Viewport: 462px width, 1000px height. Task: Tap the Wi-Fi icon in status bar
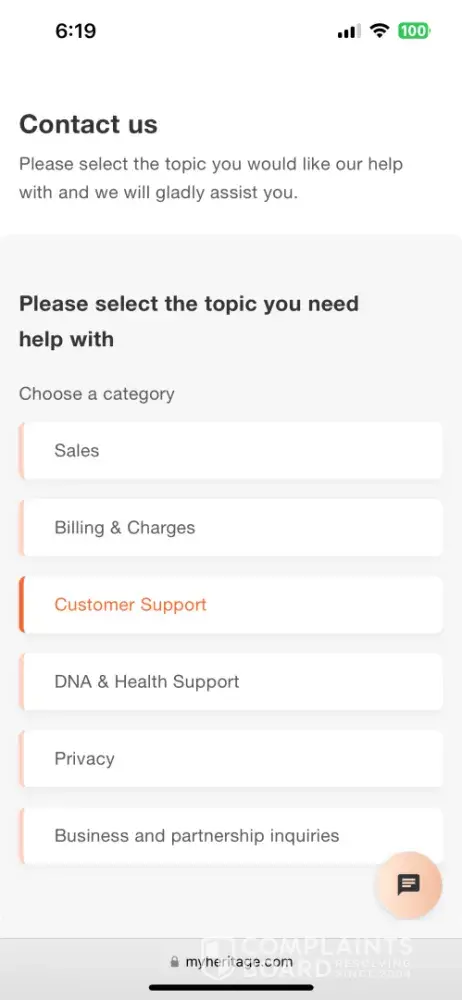tap(380, 31)
